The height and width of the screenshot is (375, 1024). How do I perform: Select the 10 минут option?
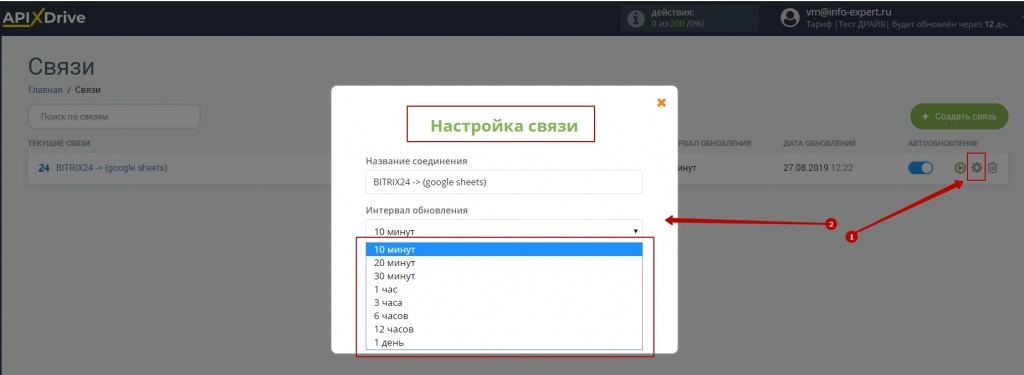click(504, 250)
